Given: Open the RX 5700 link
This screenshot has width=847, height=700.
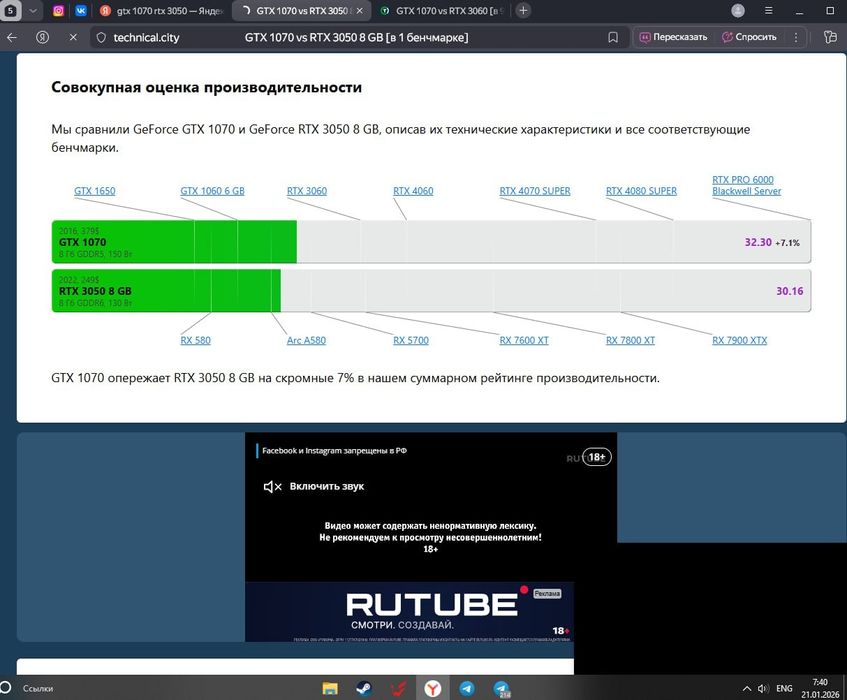Looking at the screenshot, I should [411, 340].
